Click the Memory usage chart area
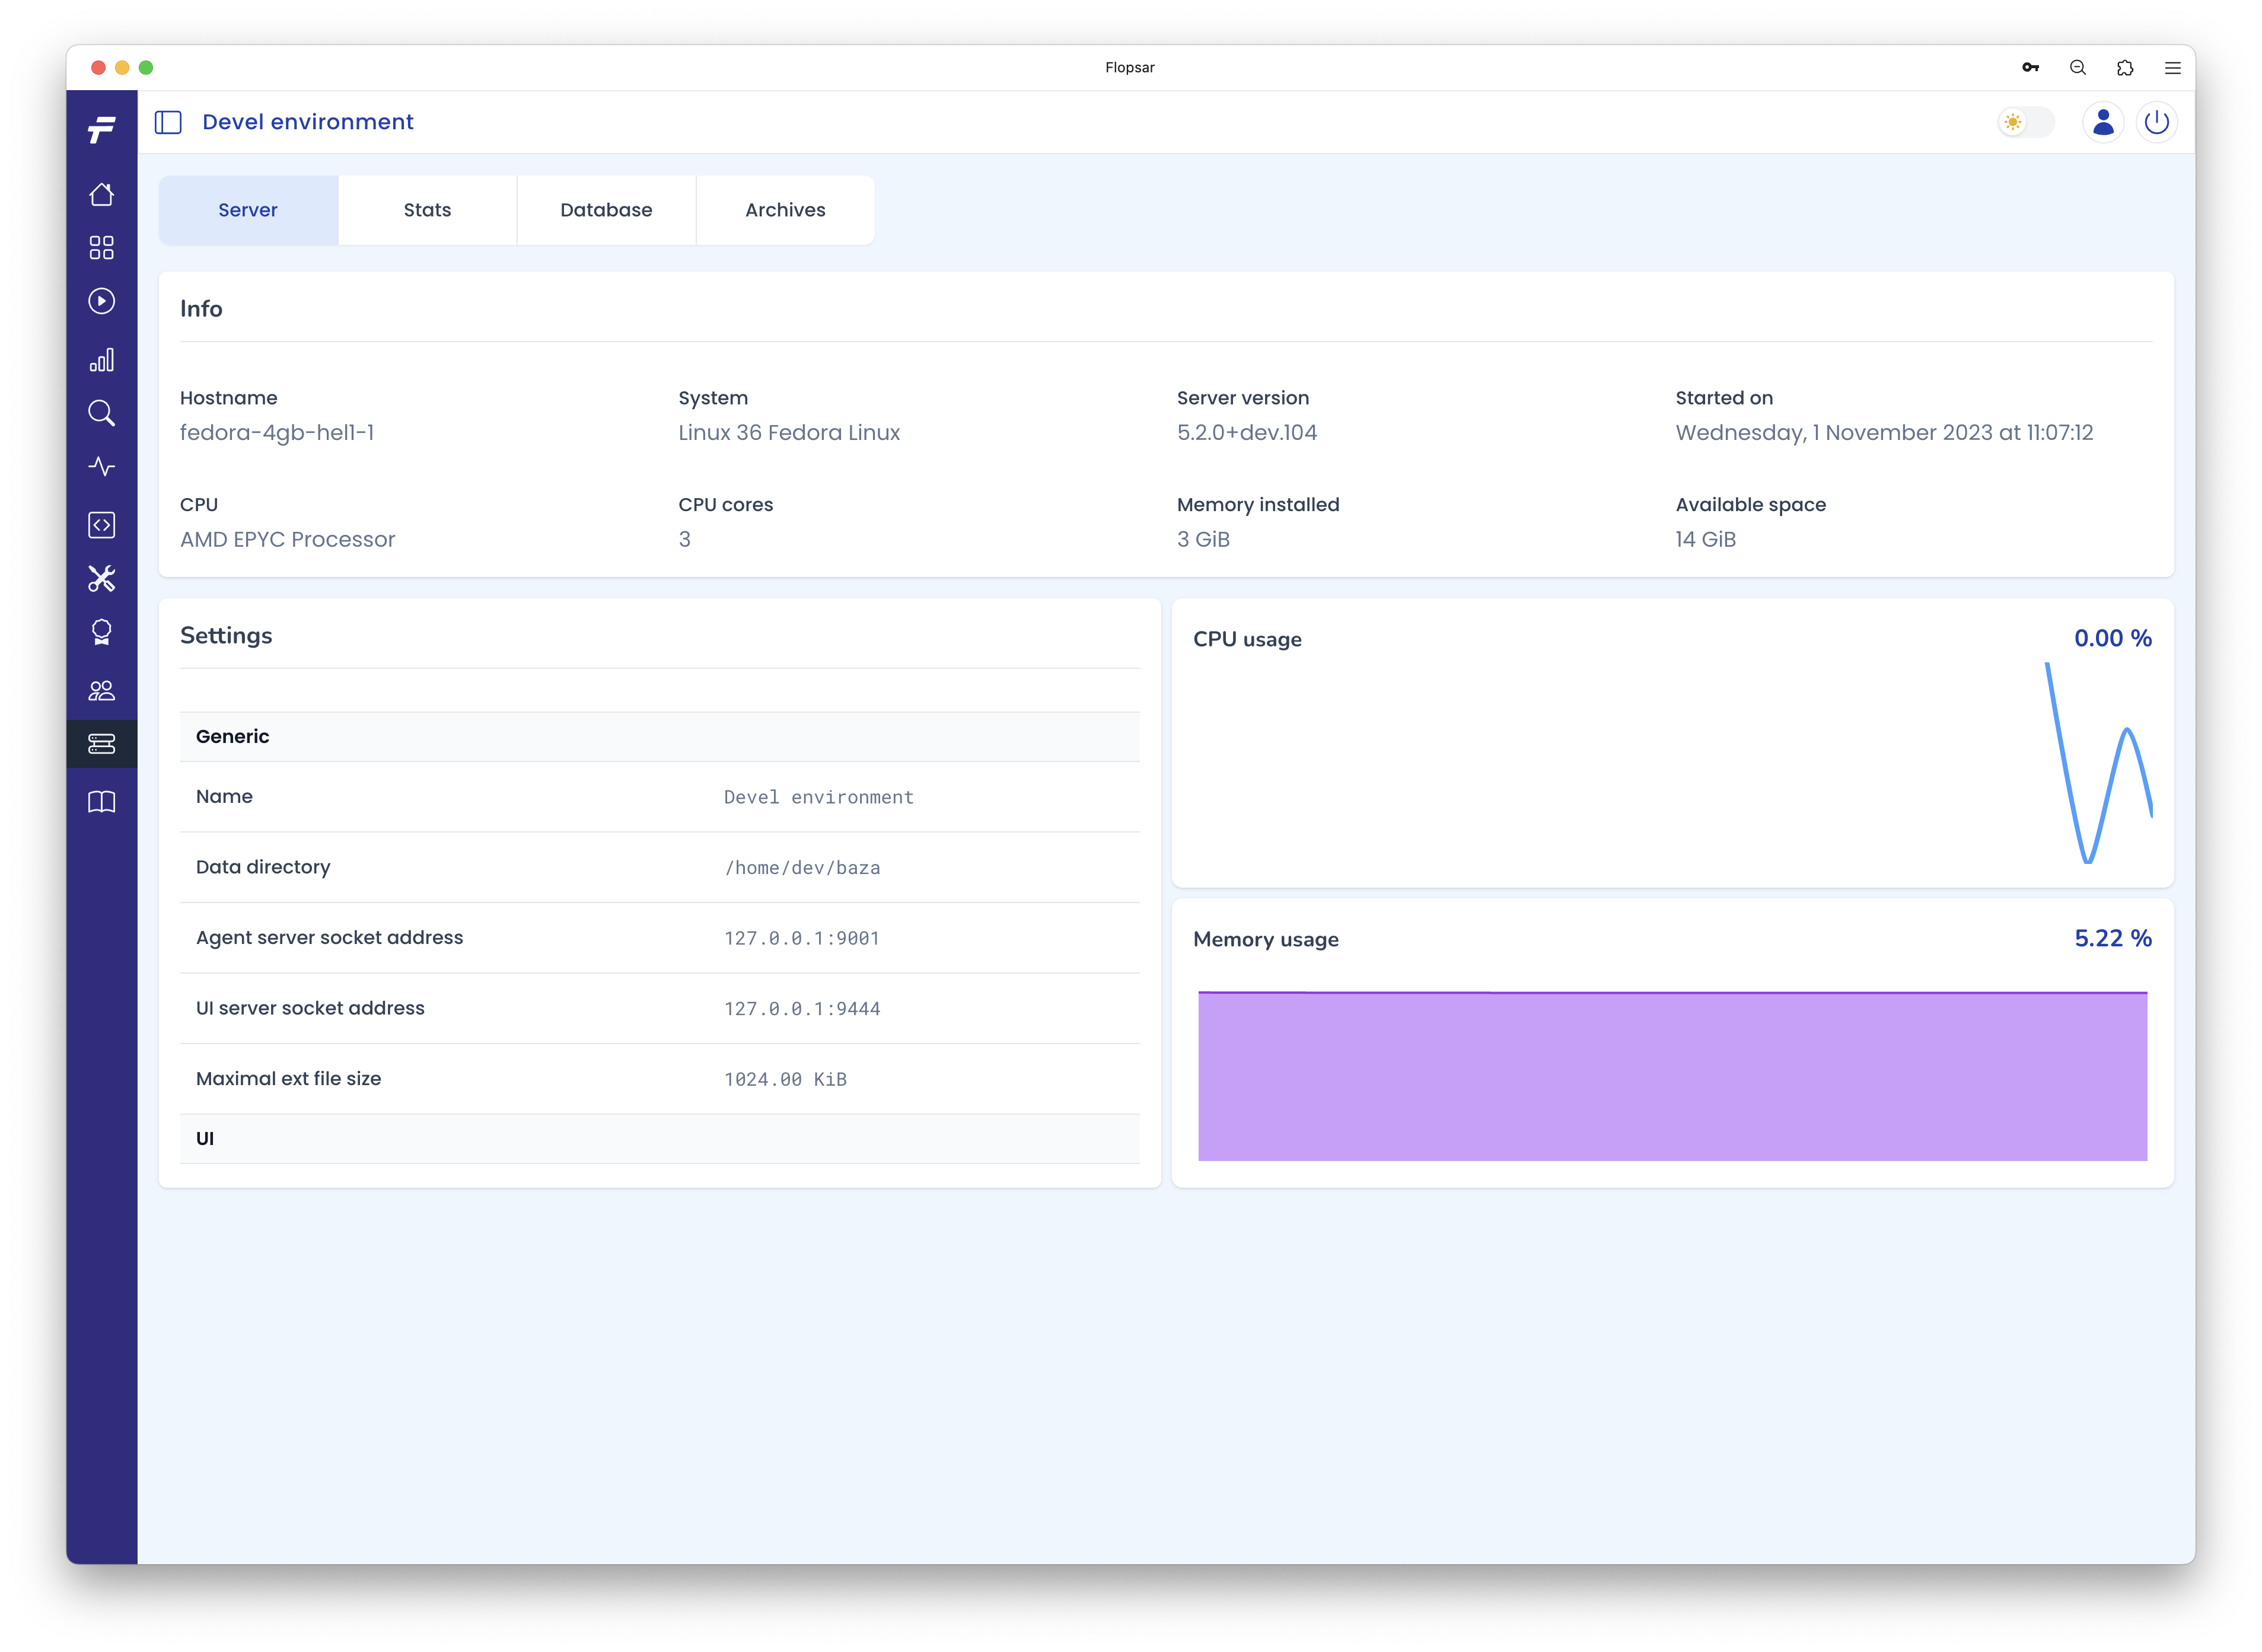This screenshot has height=1652, width=2262. click(x=1672, y=1076)
